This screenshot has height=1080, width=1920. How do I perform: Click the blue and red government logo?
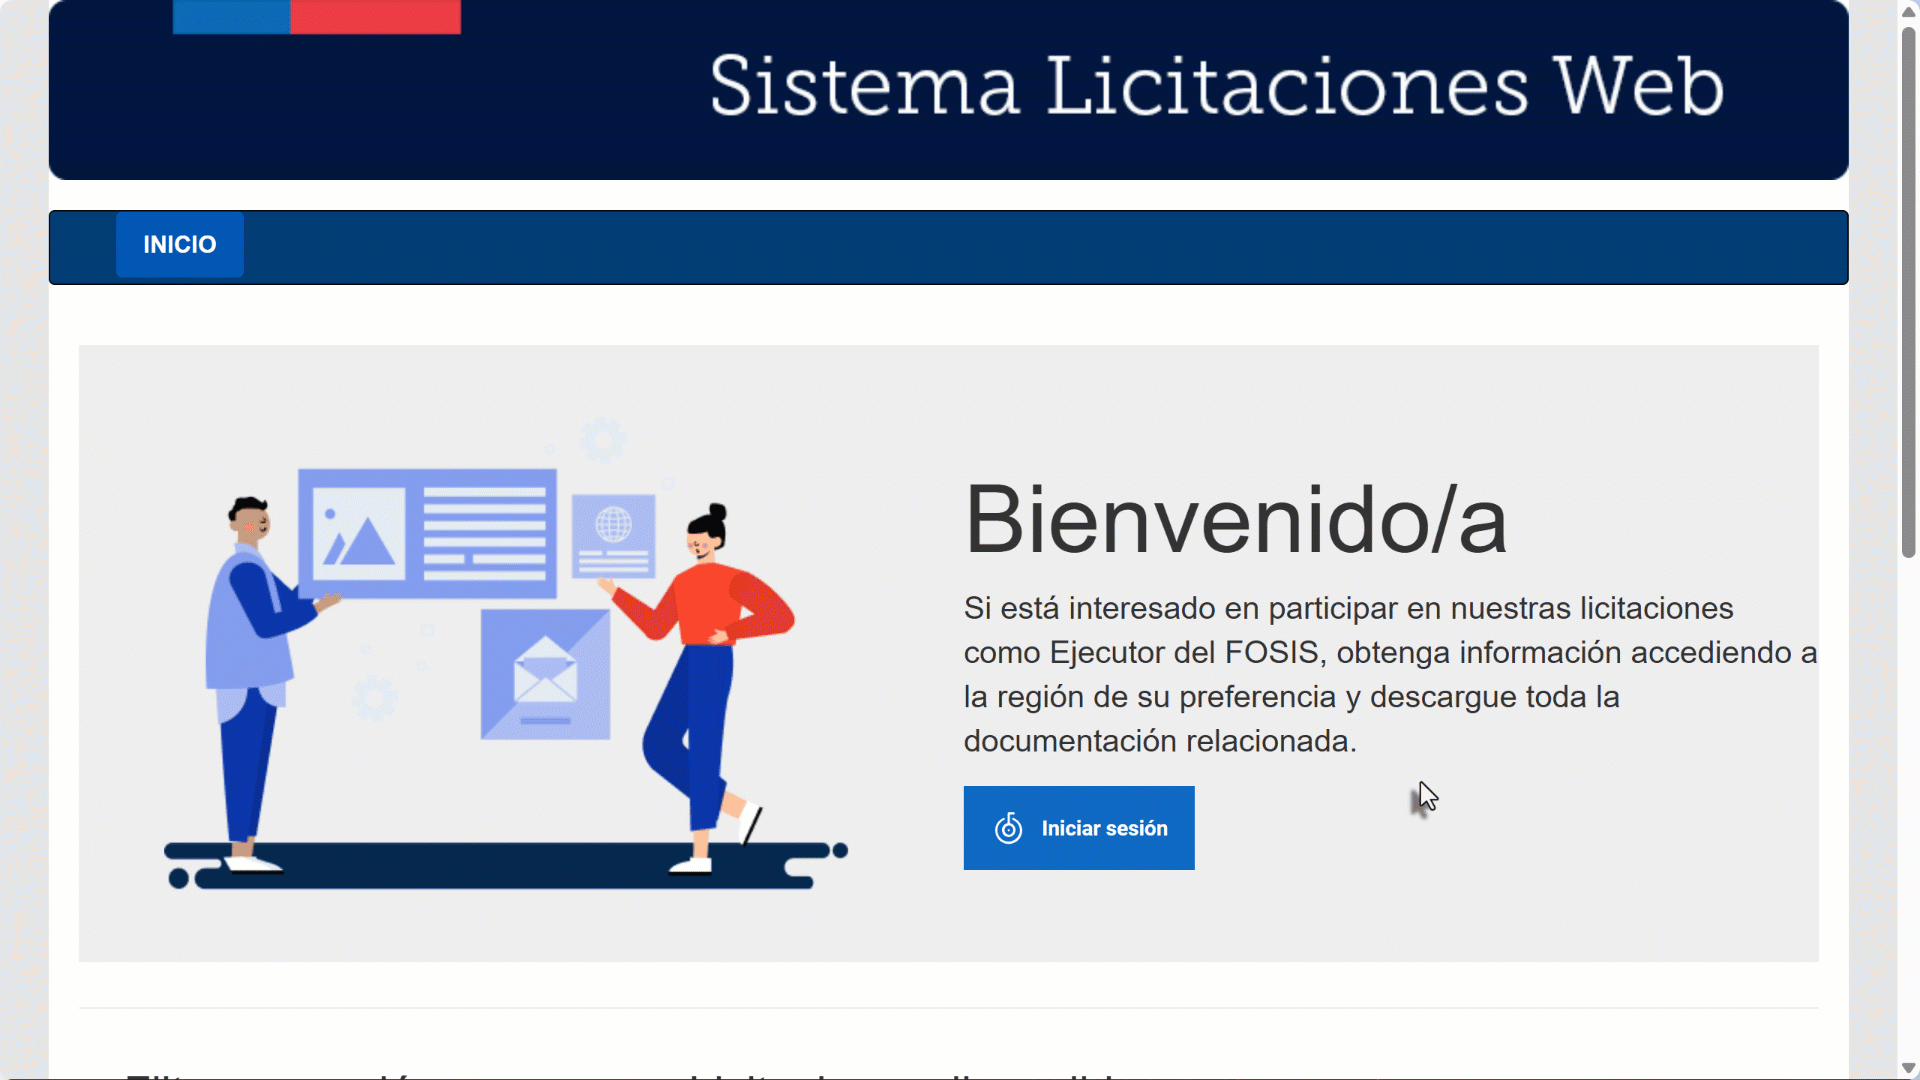click(x=316, y=17)
